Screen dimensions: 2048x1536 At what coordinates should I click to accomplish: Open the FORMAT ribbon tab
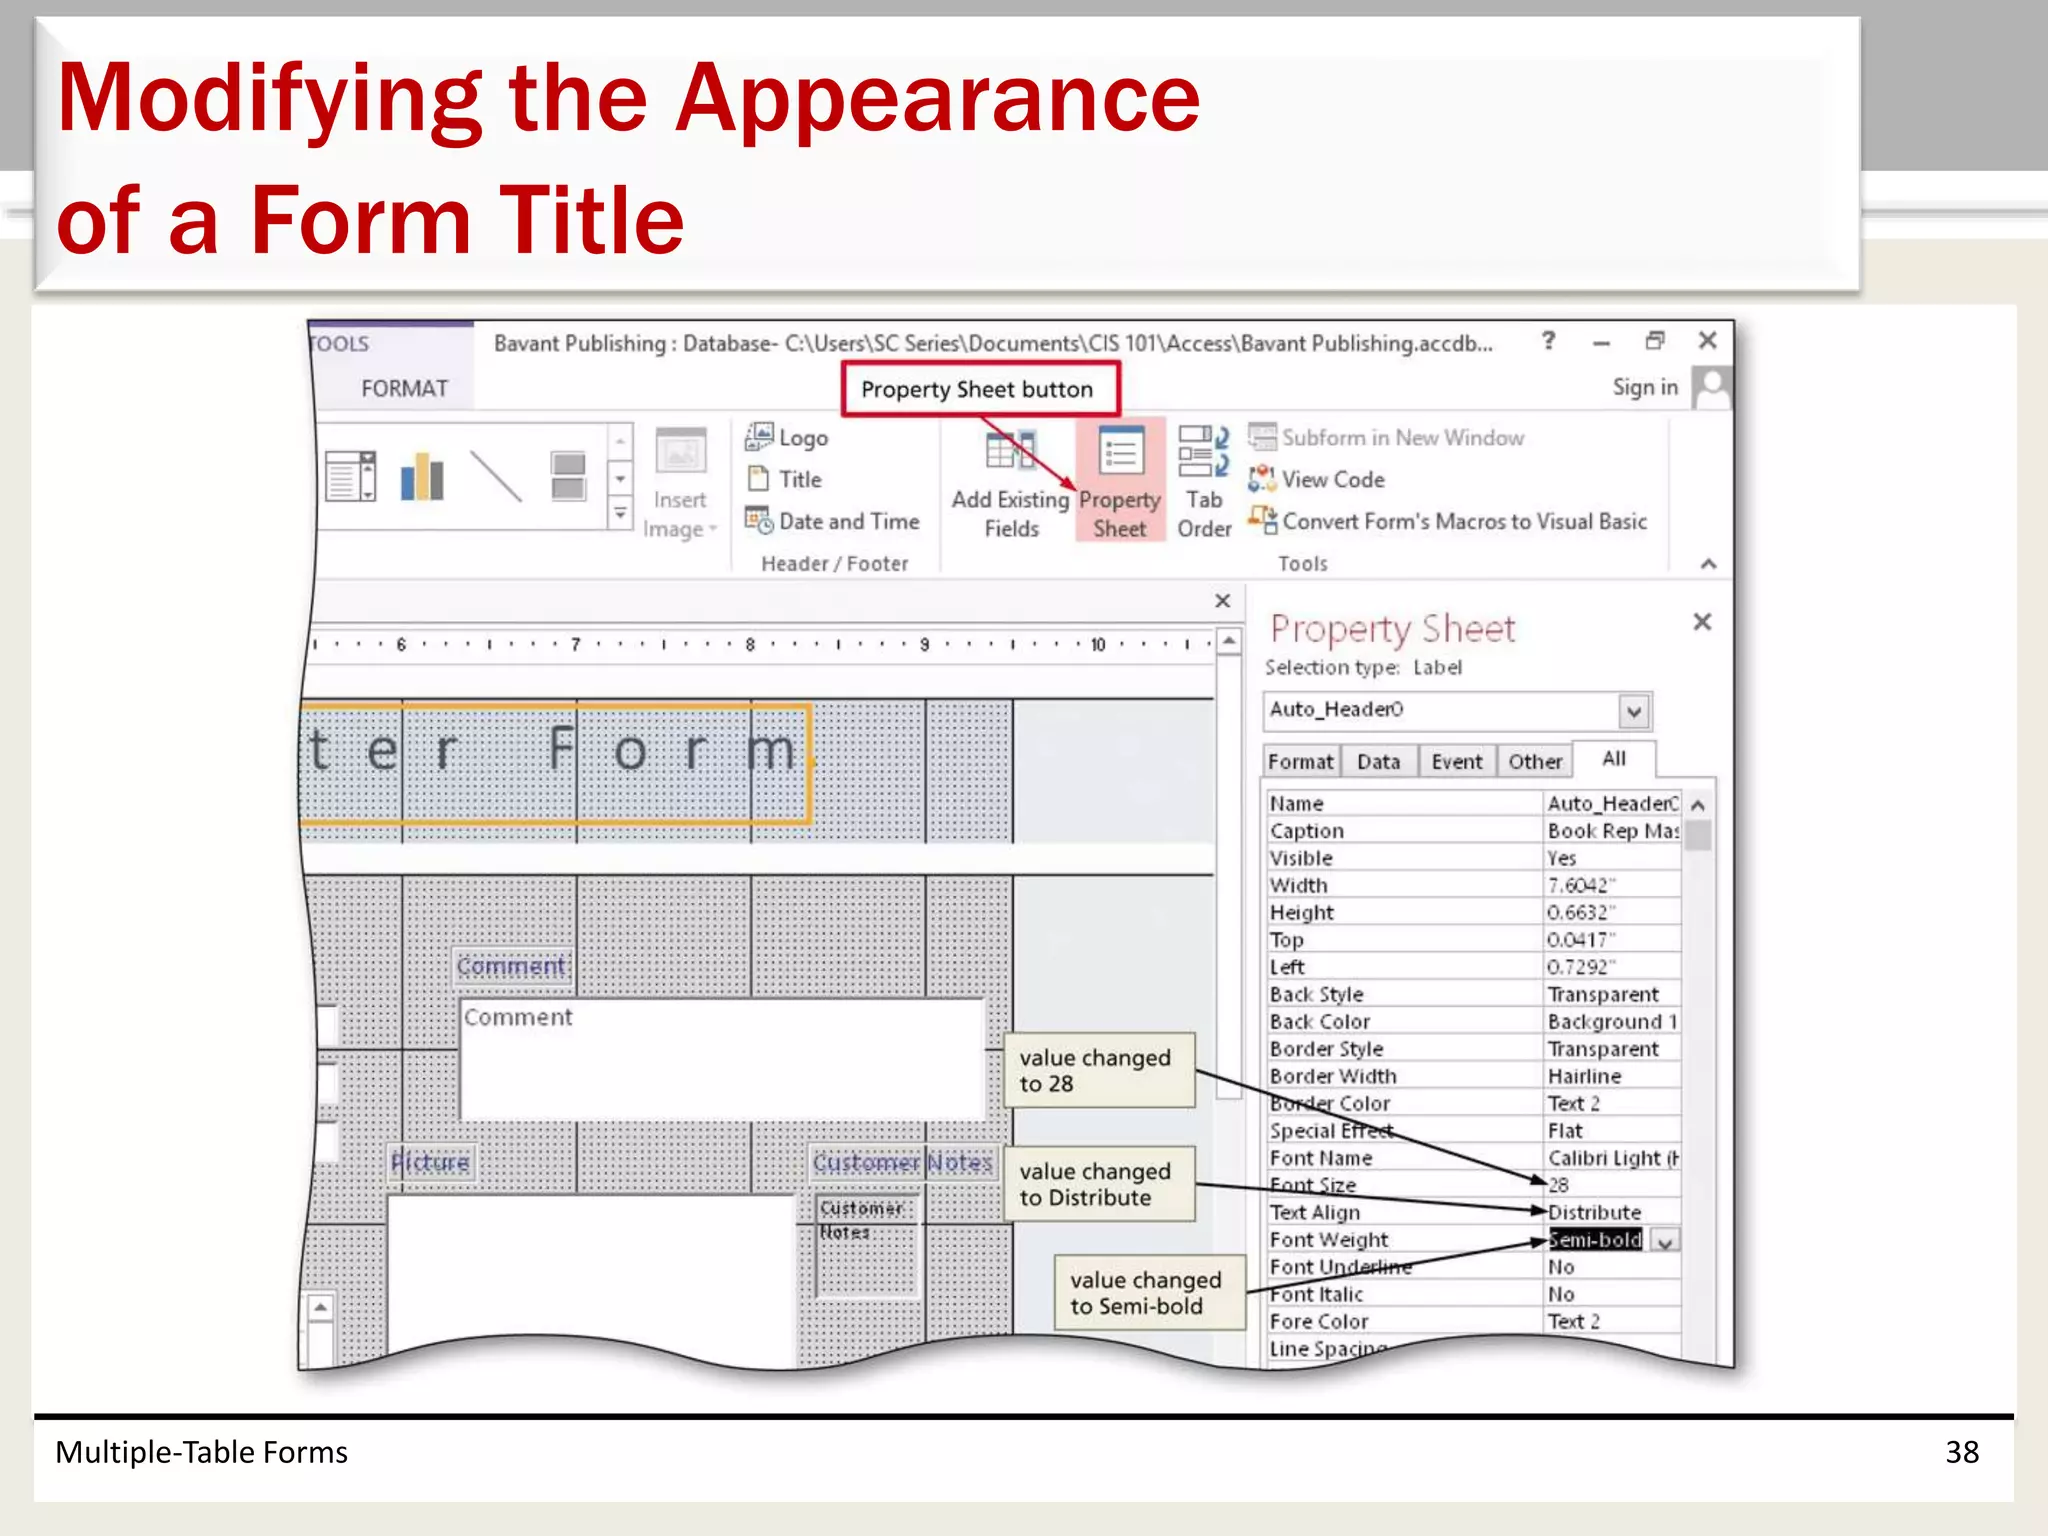pos(404,388)
